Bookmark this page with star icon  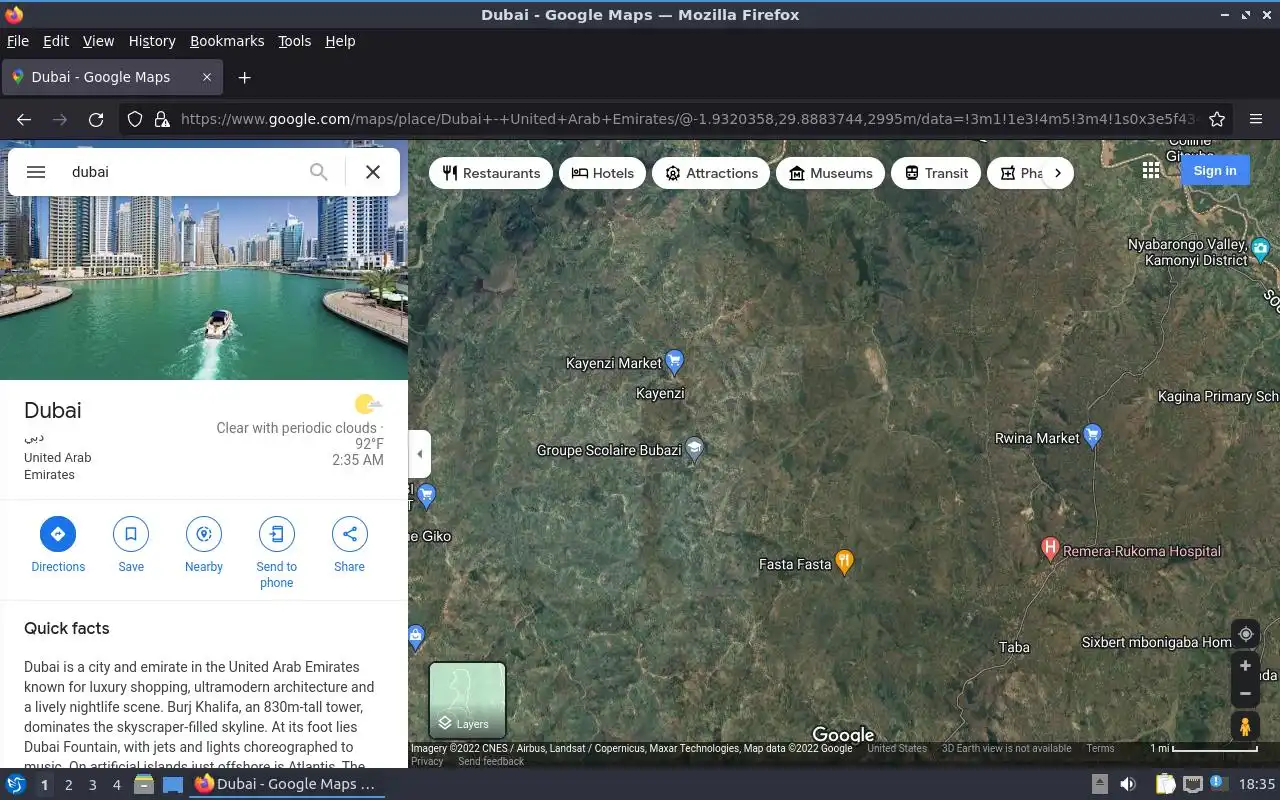coord(1217,119)
